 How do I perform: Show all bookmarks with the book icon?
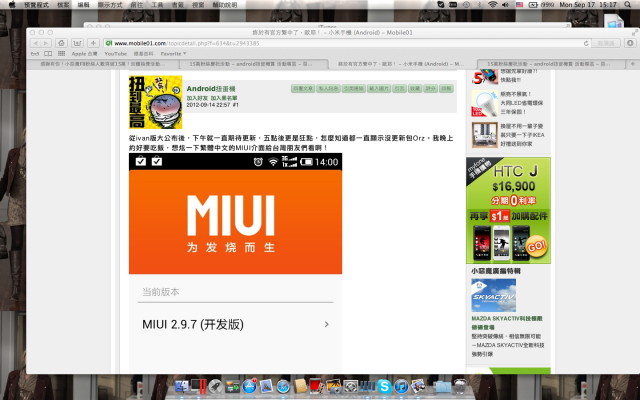point(48,53)
